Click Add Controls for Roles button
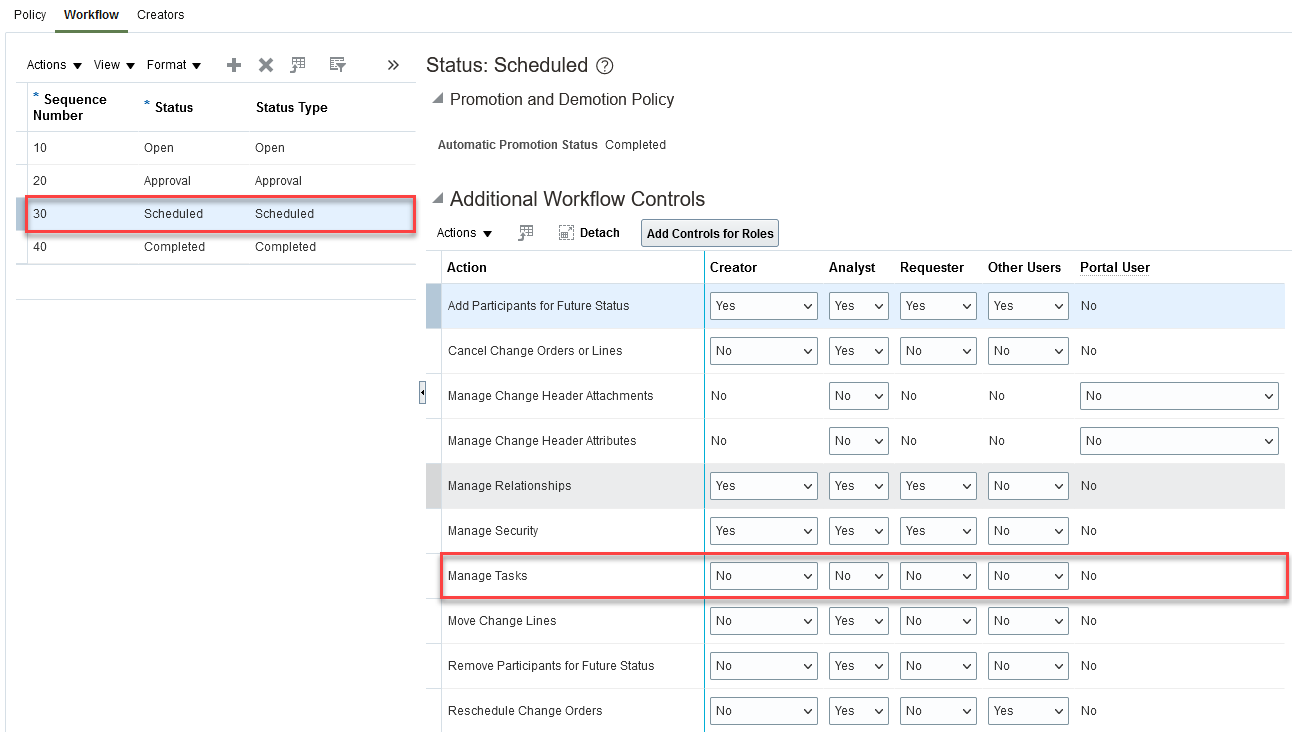The width and height of the screenshot is (1292, 732). 710,234
